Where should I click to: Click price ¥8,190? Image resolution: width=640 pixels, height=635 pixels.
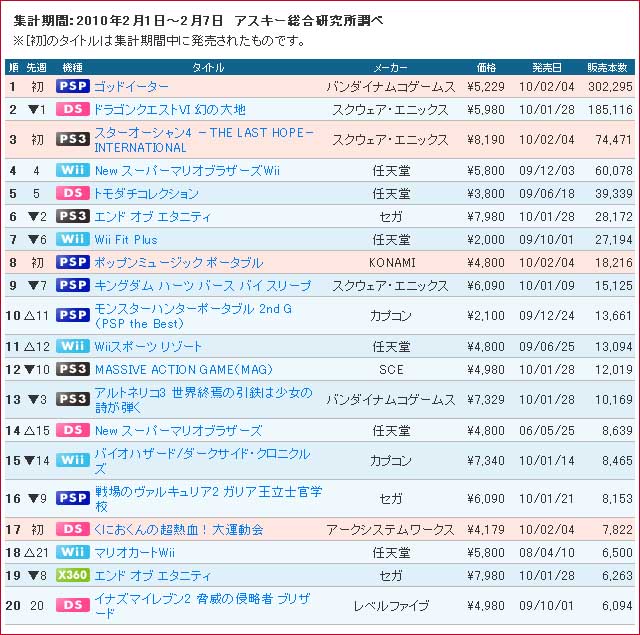(486, 140)
